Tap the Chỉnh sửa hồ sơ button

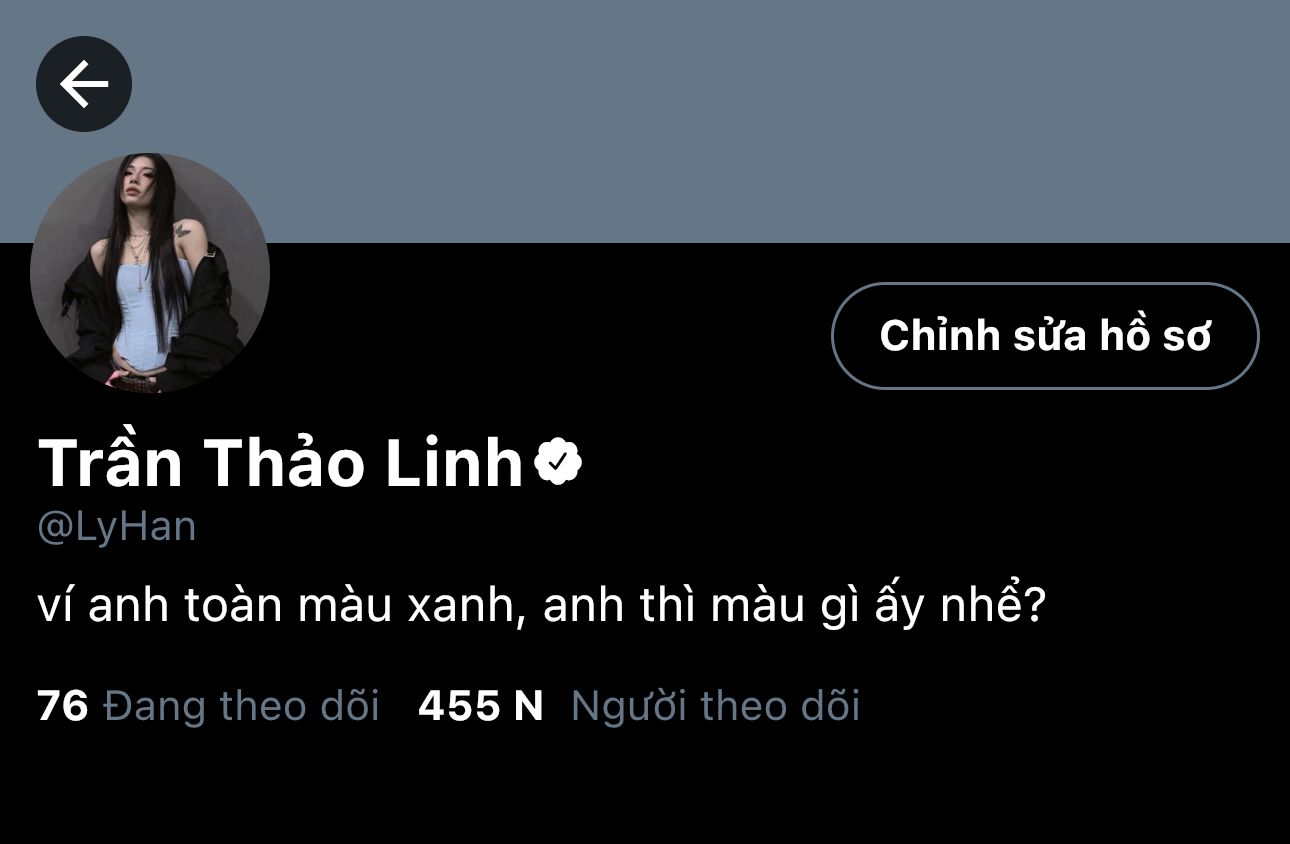click(1045, 336)
